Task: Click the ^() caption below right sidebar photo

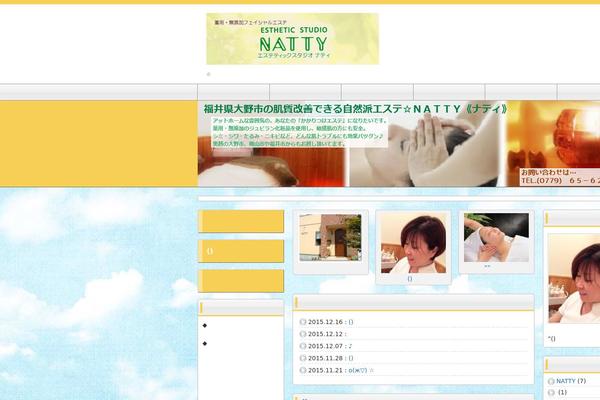Action: pyautogui.click(x=551, y=338)
